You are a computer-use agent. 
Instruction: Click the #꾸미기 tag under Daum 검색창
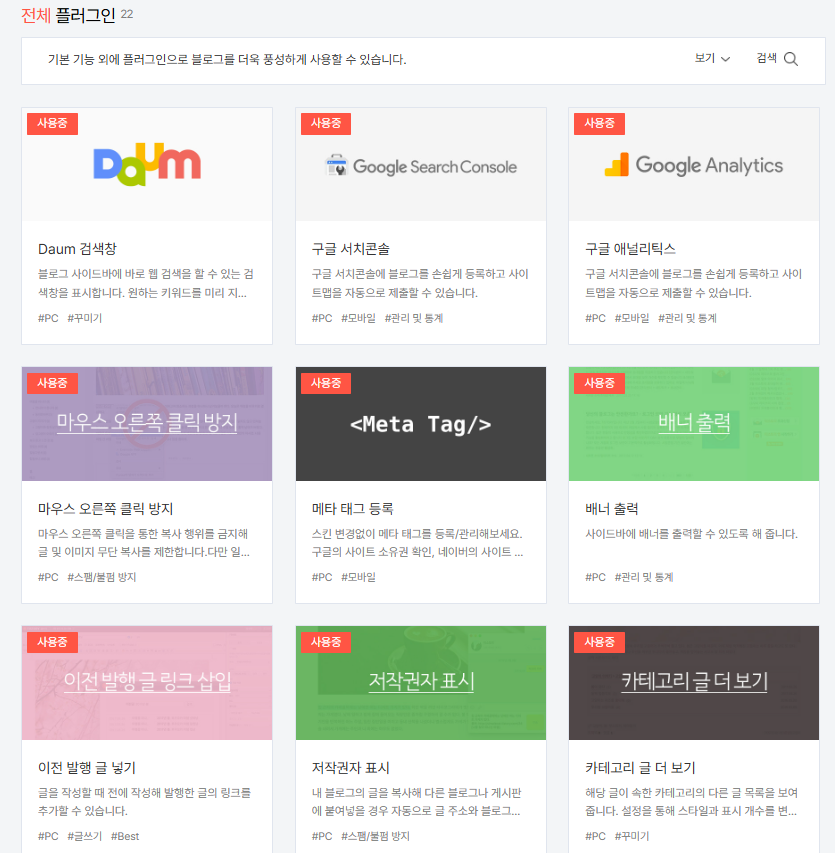84,318
